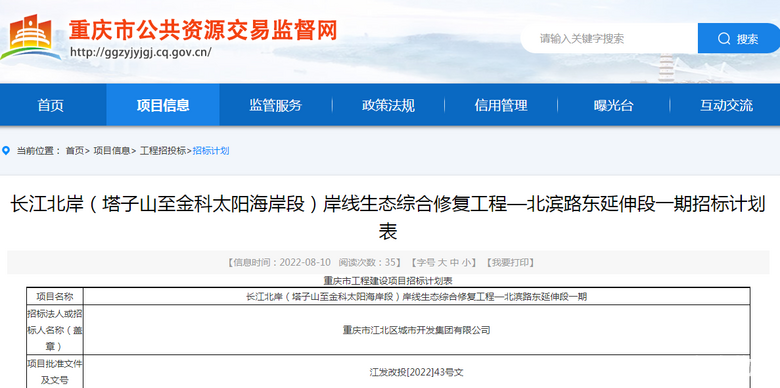Set font size to 大
This screenshot has width=780, height=388.
coord(442,263)
